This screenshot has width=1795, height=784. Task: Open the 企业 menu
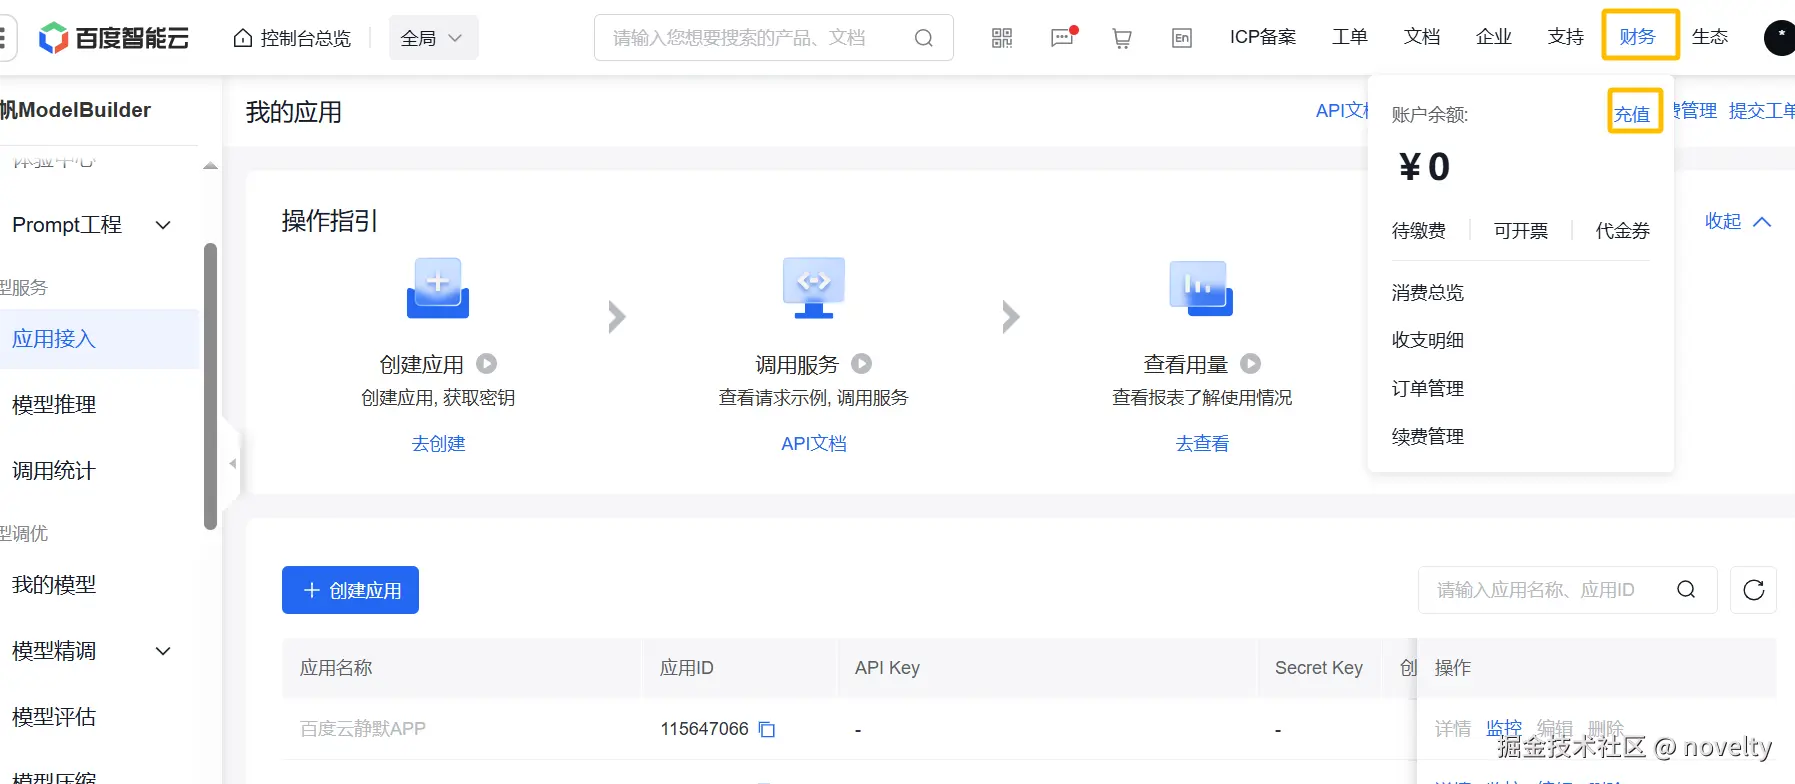click(1494, 37)
